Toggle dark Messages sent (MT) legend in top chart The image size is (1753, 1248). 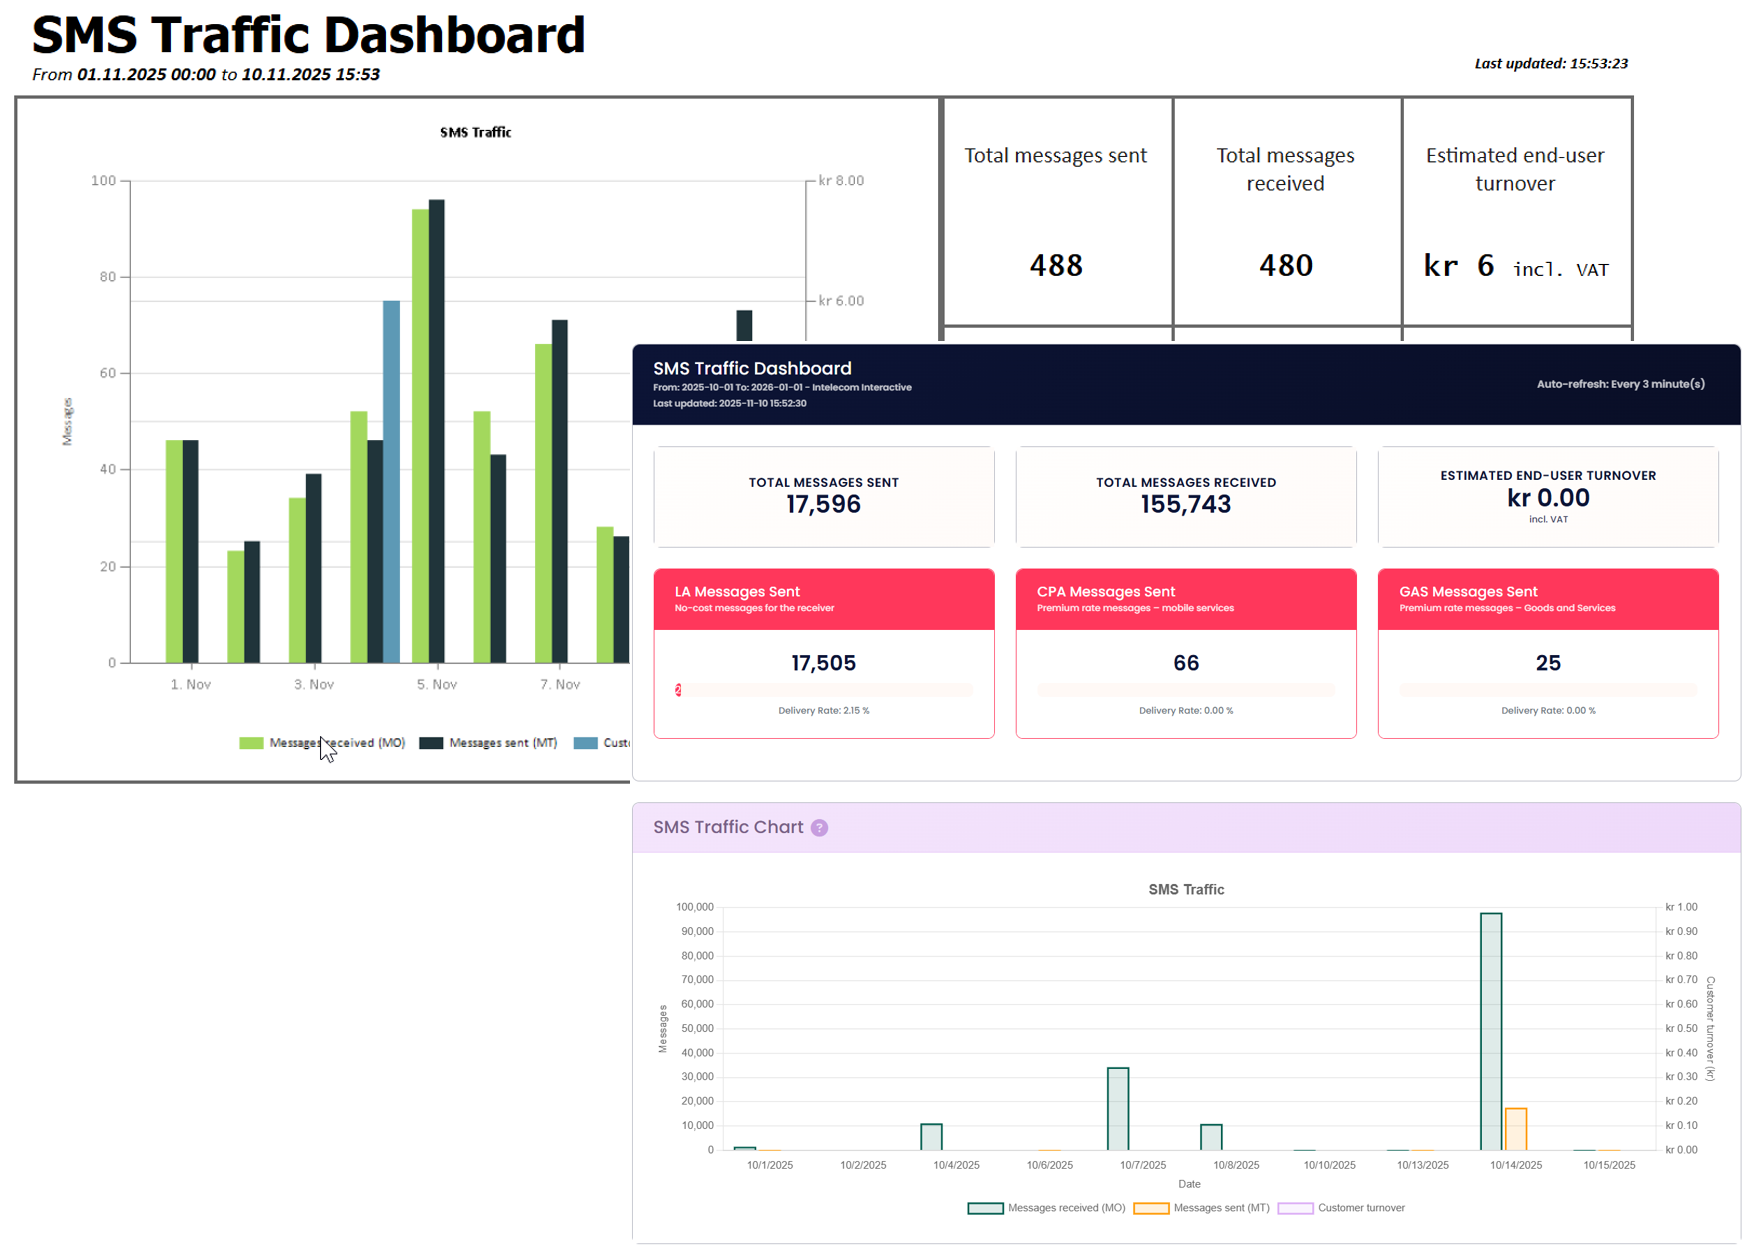point(489,743)
